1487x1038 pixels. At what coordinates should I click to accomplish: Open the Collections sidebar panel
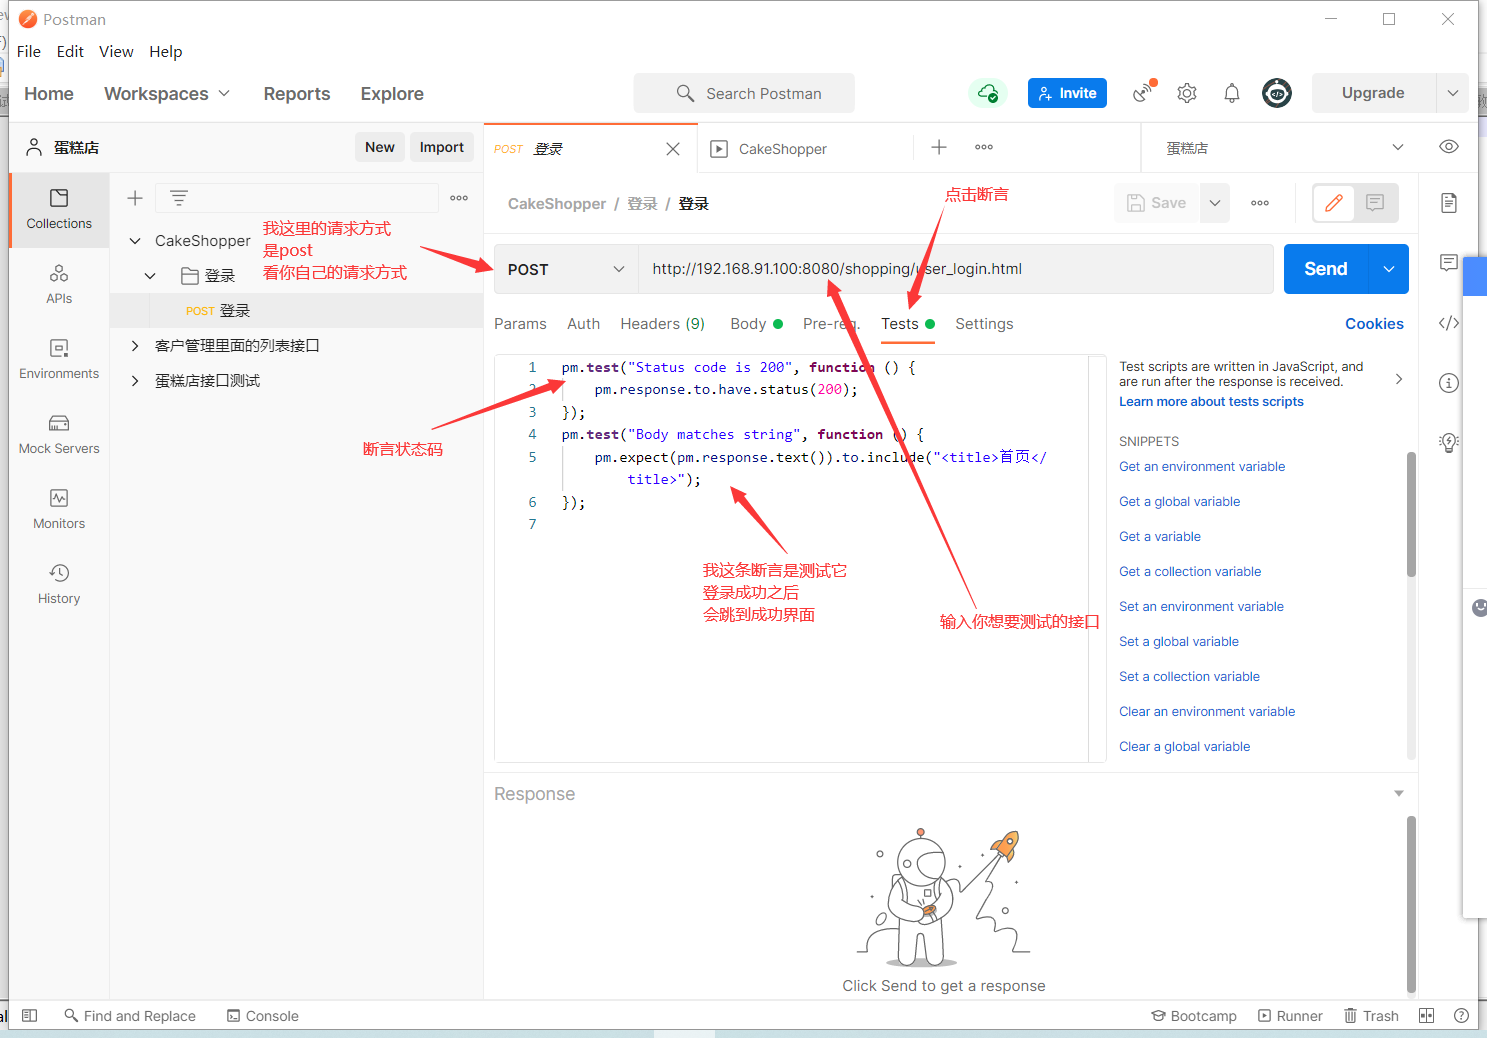pyautogui.click(x=59, y=210)
